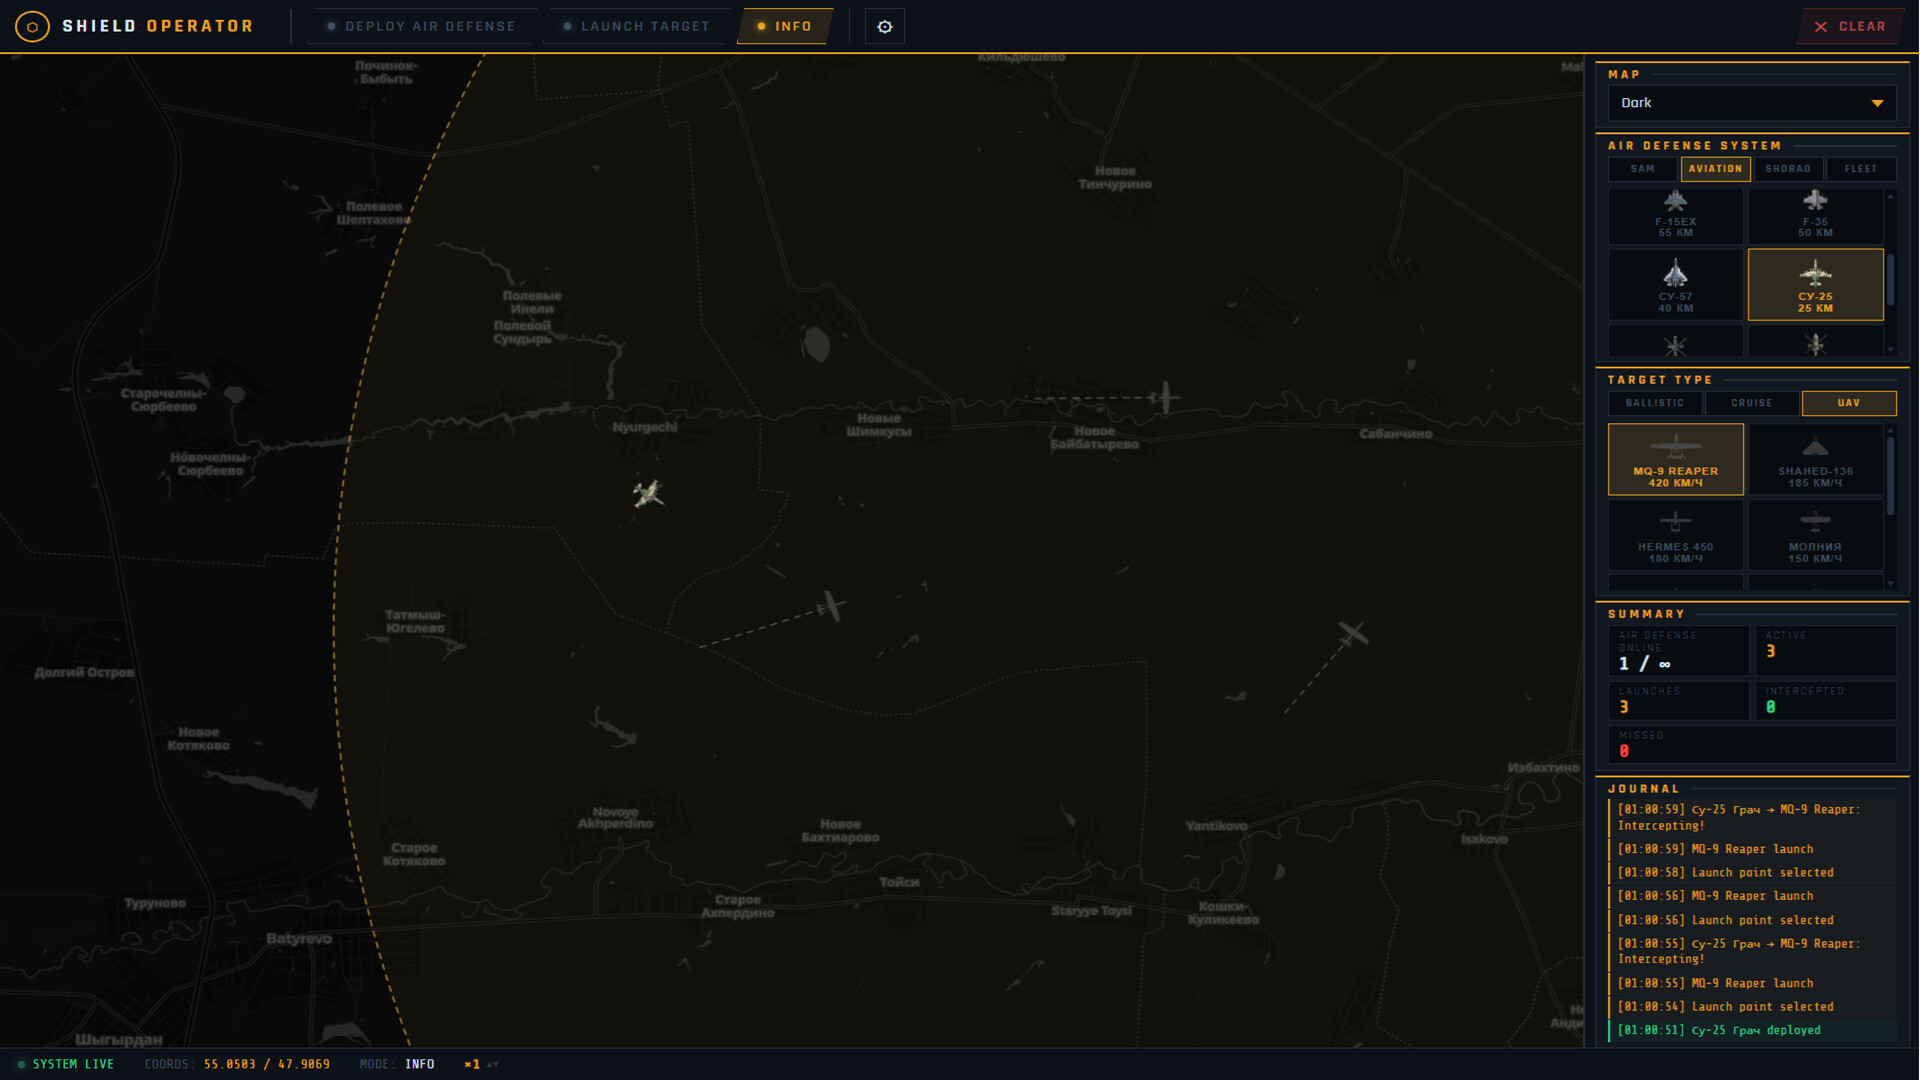Click the target list scroll down arrow
The image size is (1920, 1080).
pyautogui.click(x=1890, y=583)
